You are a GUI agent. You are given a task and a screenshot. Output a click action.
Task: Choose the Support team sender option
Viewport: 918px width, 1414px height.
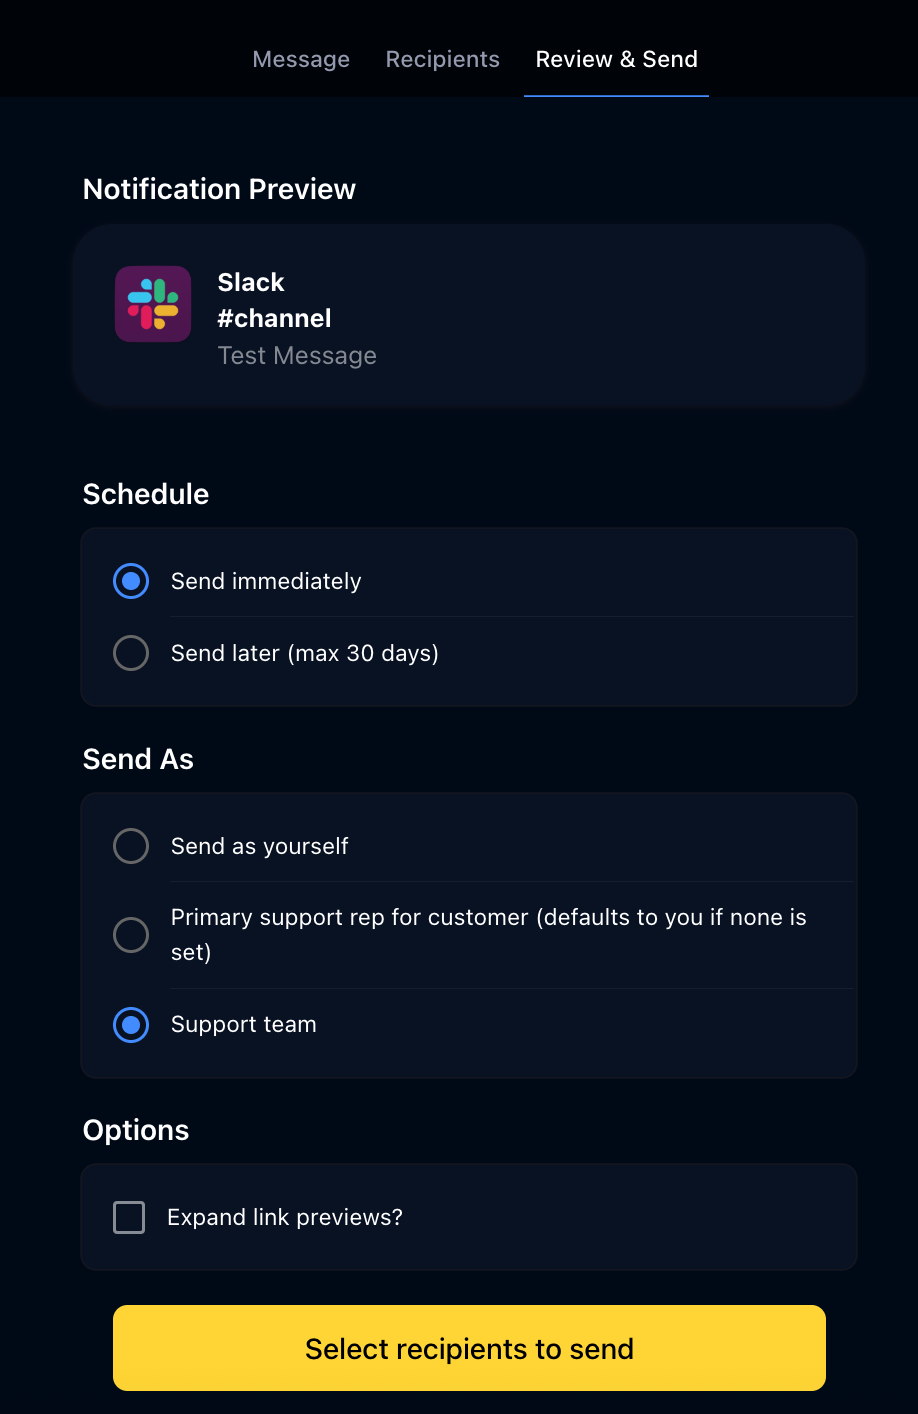coord(131,1025)
